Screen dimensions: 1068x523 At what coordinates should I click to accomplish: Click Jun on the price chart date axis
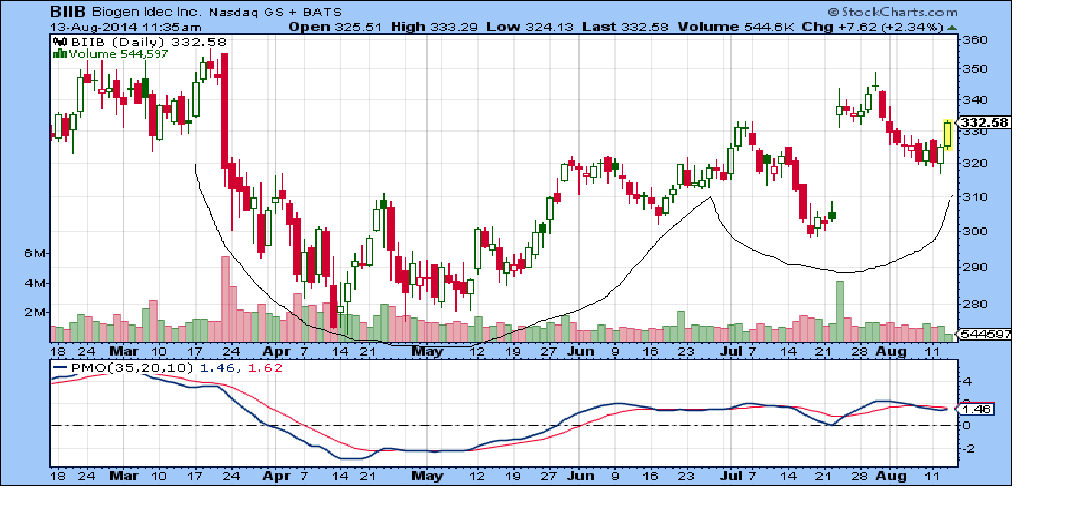point(579,352)
